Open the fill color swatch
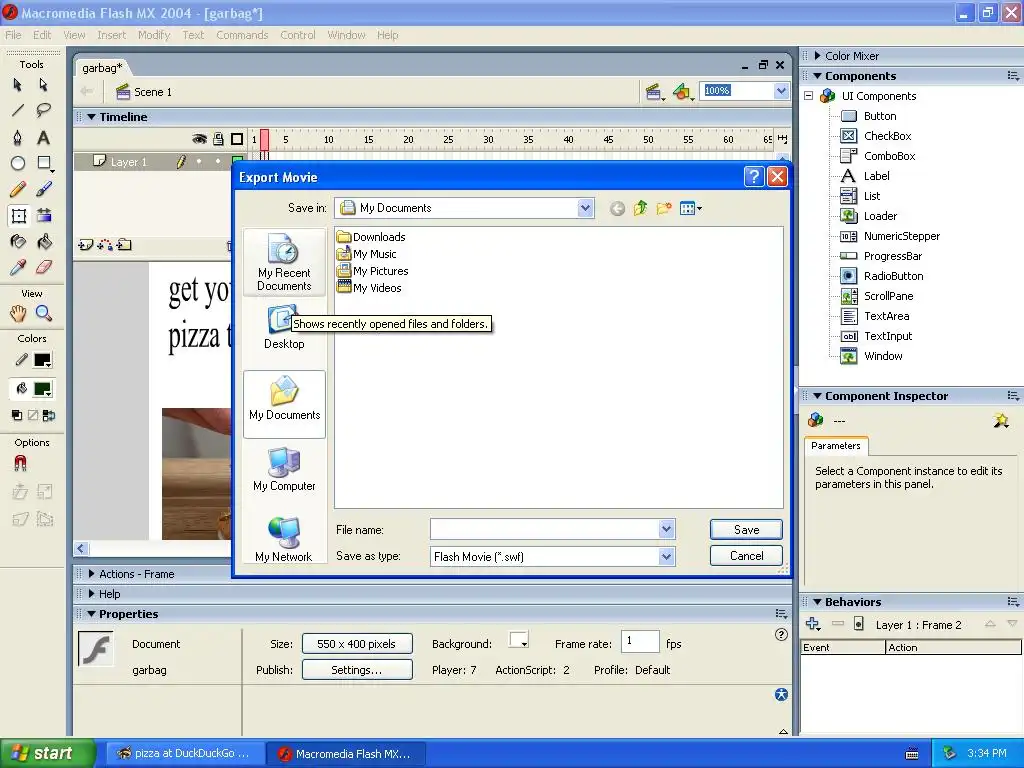1024x768 pixels. tap(43, 389)
